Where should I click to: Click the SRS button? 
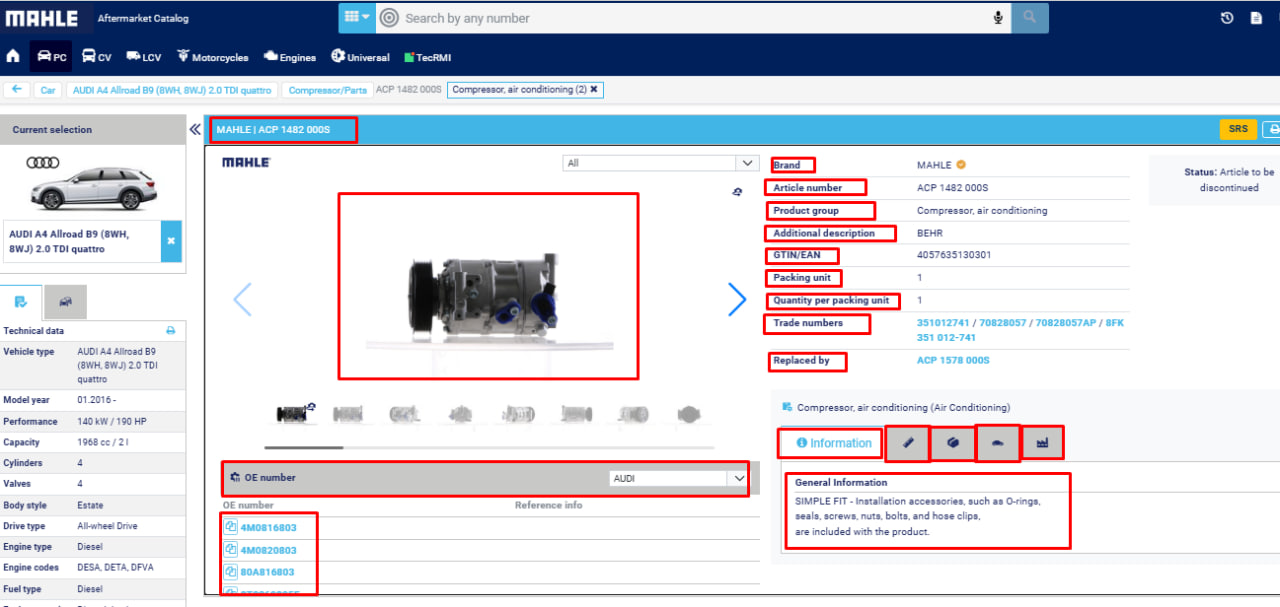(1238, 129)
